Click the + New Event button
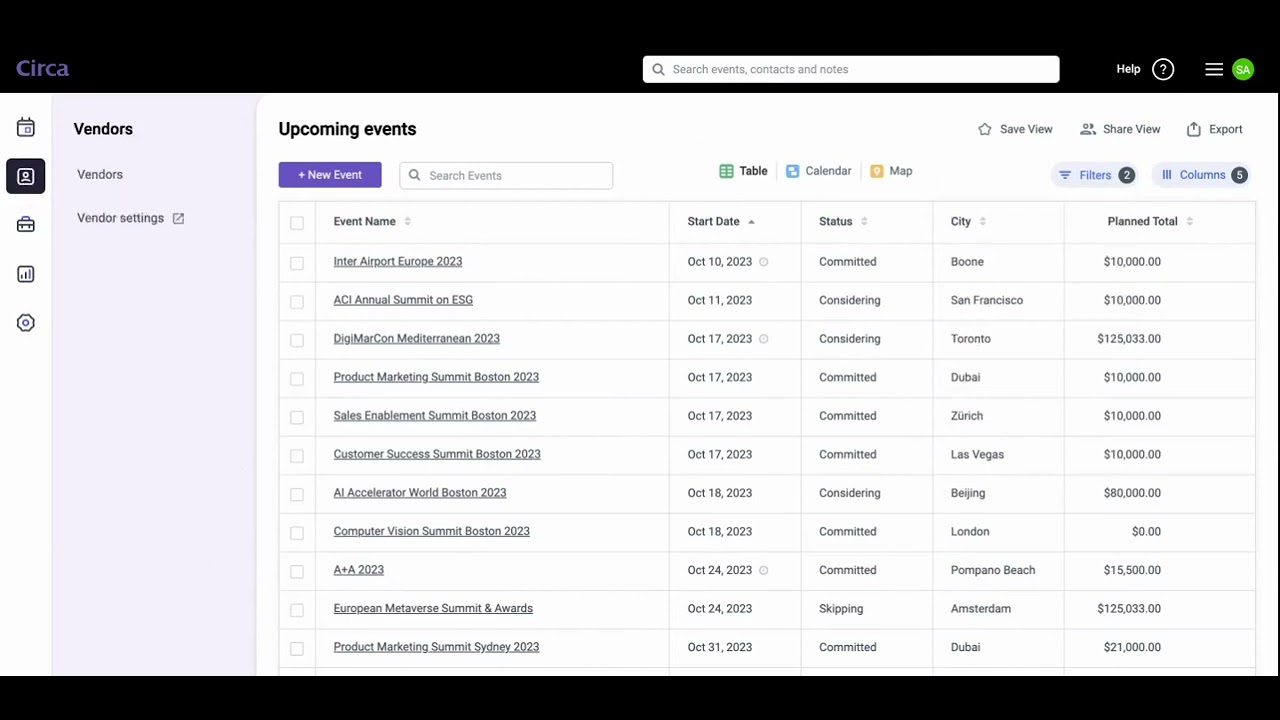This screenshot has height=720, width=1280. 330,175
